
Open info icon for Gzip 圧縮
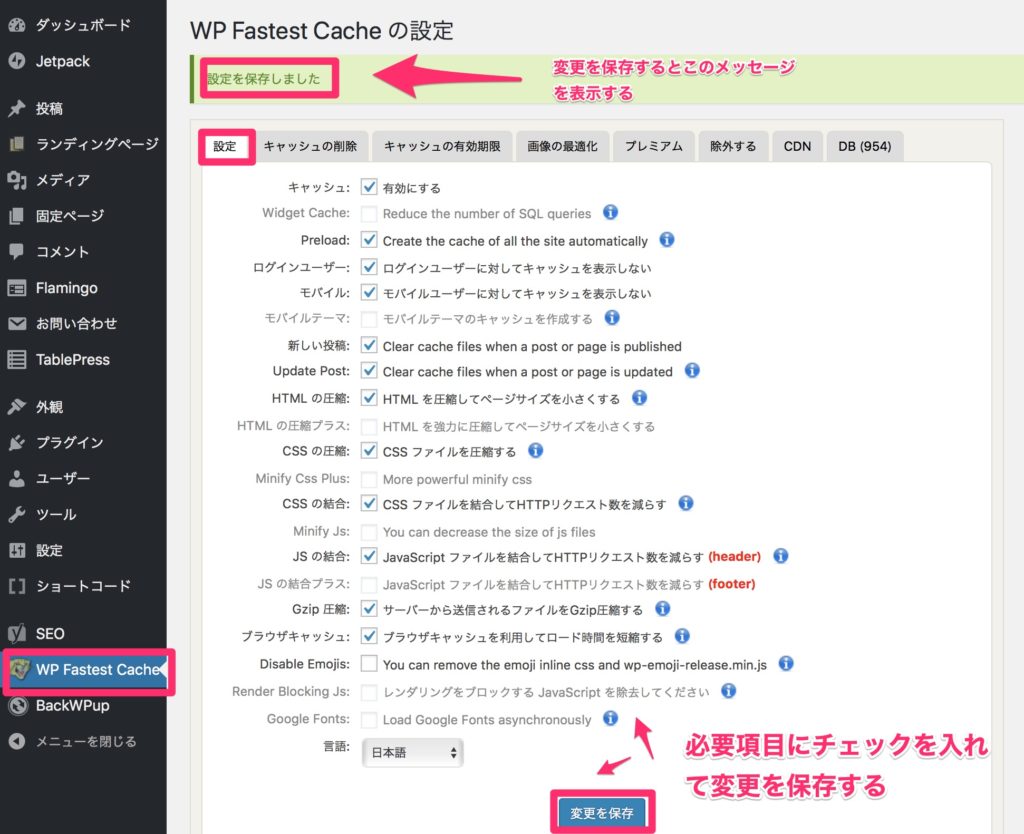point(662,609)
